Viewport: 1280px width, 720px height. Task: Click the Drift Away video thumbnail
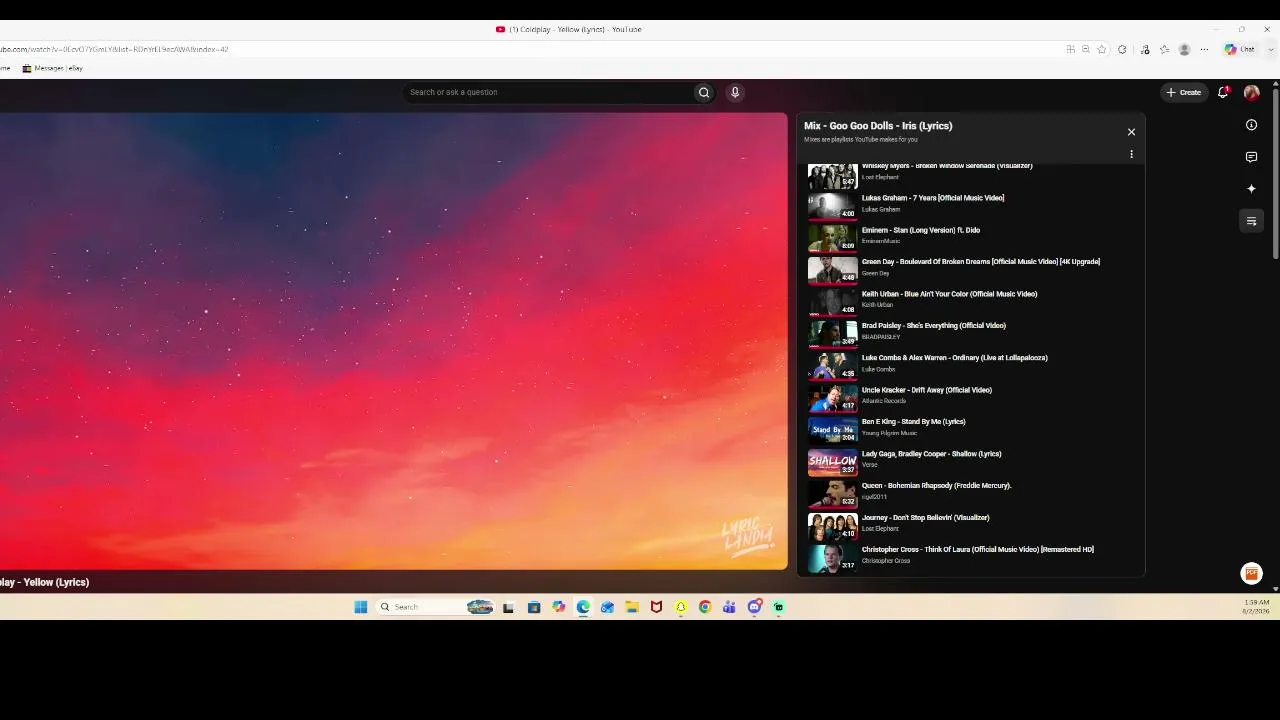tap(832, 397)
